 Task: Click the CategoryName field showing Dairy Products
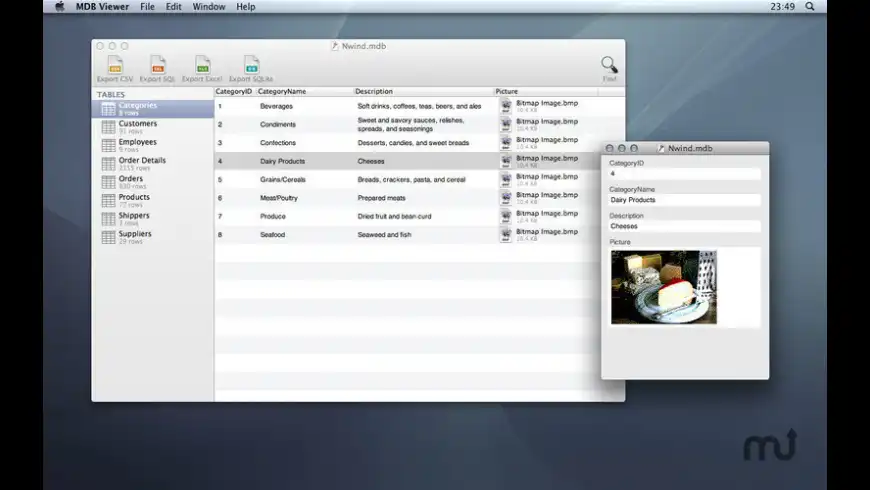click(x=684, y=200)
